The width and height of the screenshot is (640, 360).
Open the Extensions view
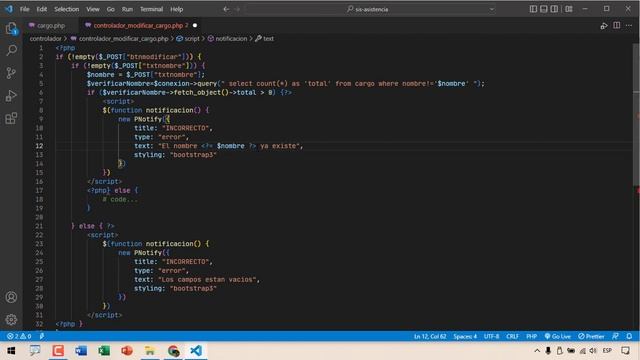[11, 118]
